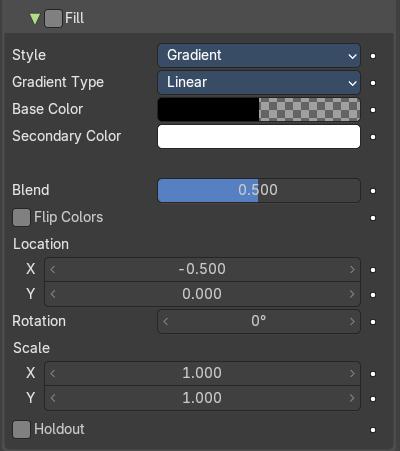Click the Scale X value field
Image resolution: width=400 pixels, height=451 pixels.
pos(202,373)
